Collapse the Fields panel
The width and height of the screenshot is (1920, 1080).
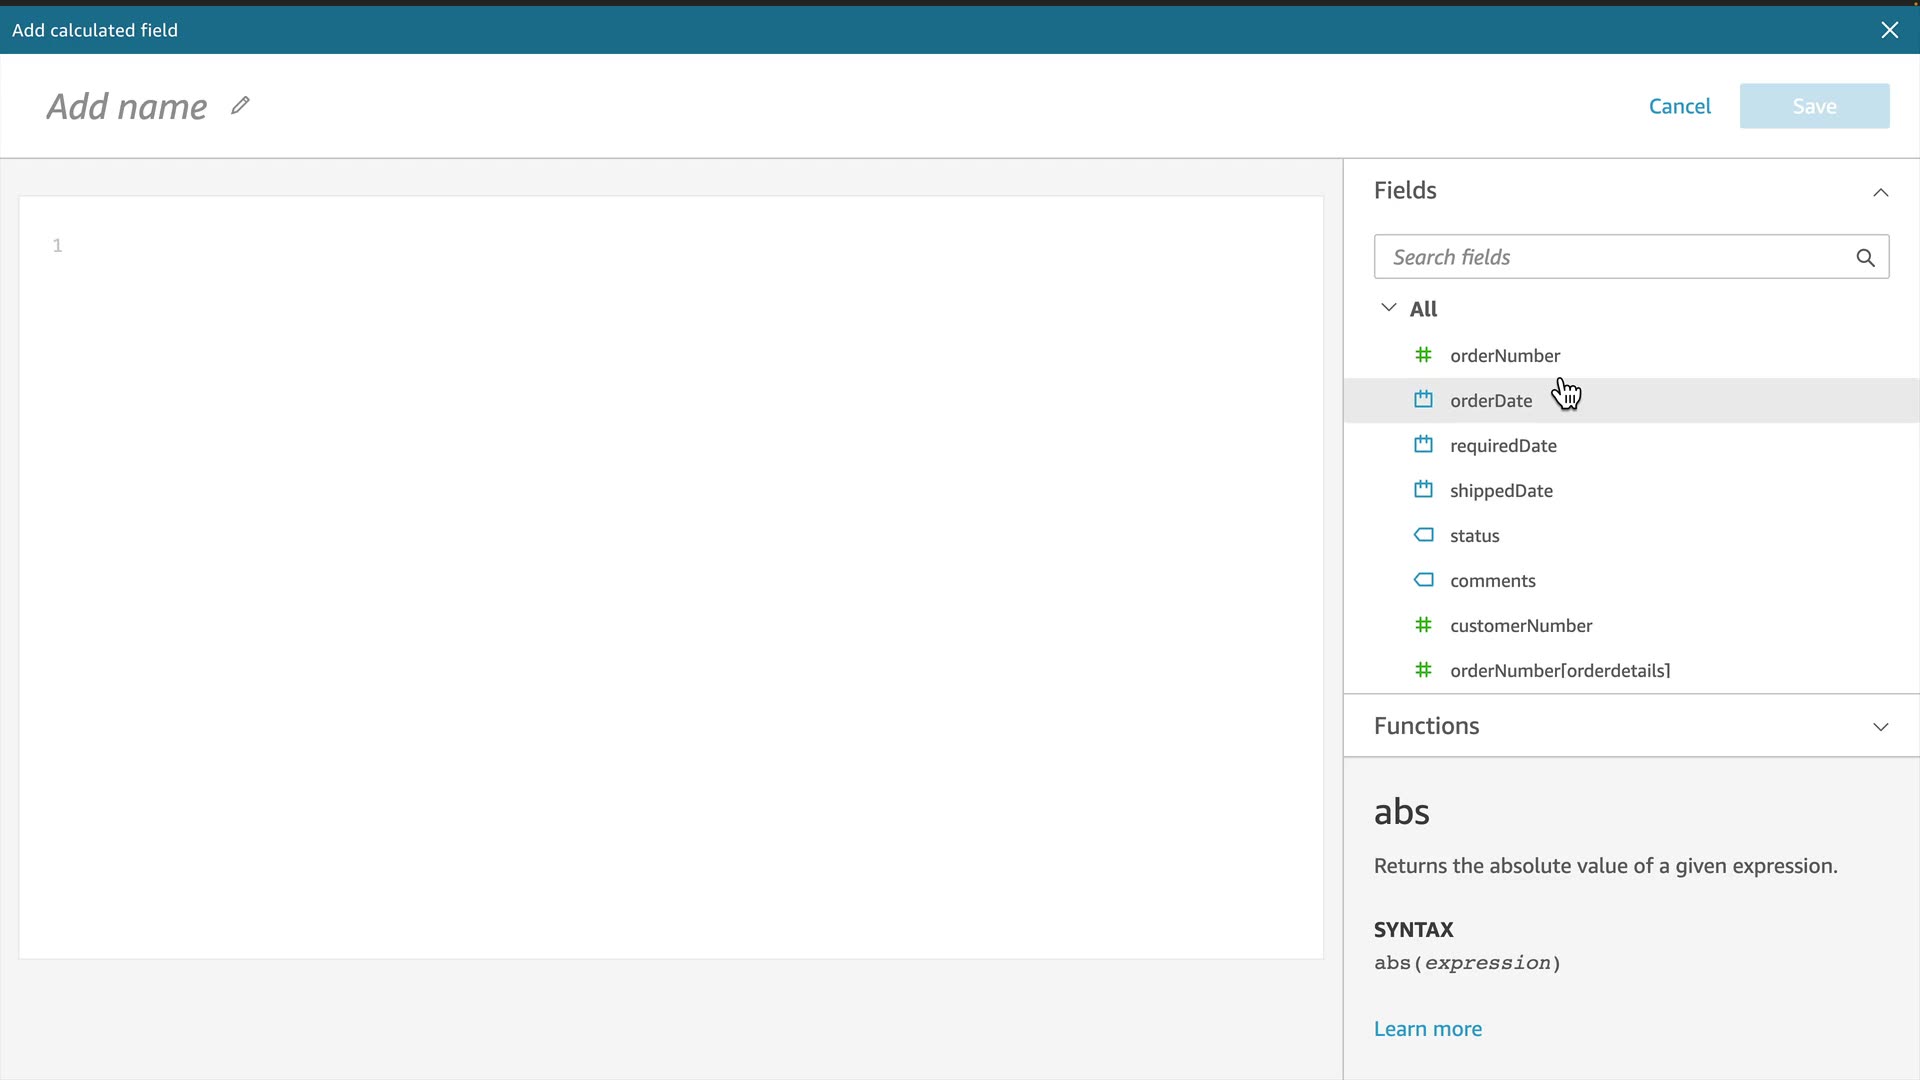(x=1880, y=192)
